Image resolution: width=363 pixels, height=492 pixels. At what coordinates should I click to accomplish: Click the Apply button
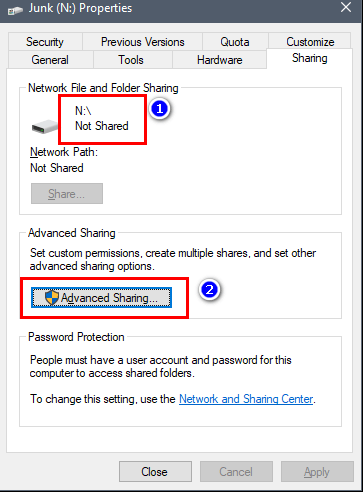(x=317, y=472)
